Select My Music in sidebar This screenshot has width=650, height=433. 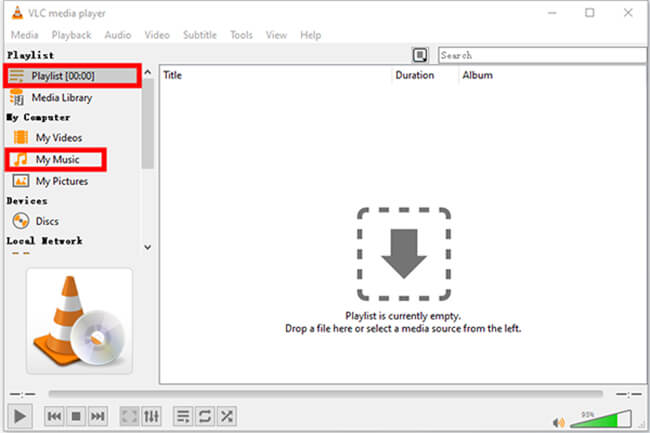pos(56,159)
